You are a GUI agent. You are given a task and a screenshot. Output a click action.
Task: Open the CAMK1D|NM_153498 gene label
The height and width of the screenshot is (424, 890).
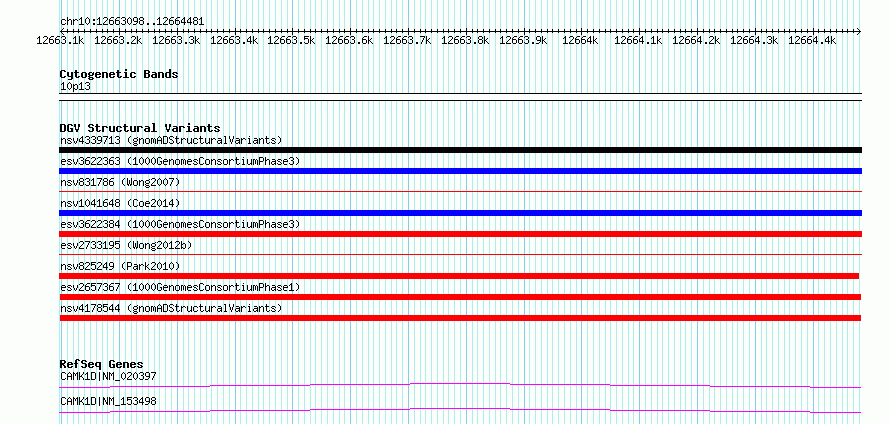click(x=108, y=402)
